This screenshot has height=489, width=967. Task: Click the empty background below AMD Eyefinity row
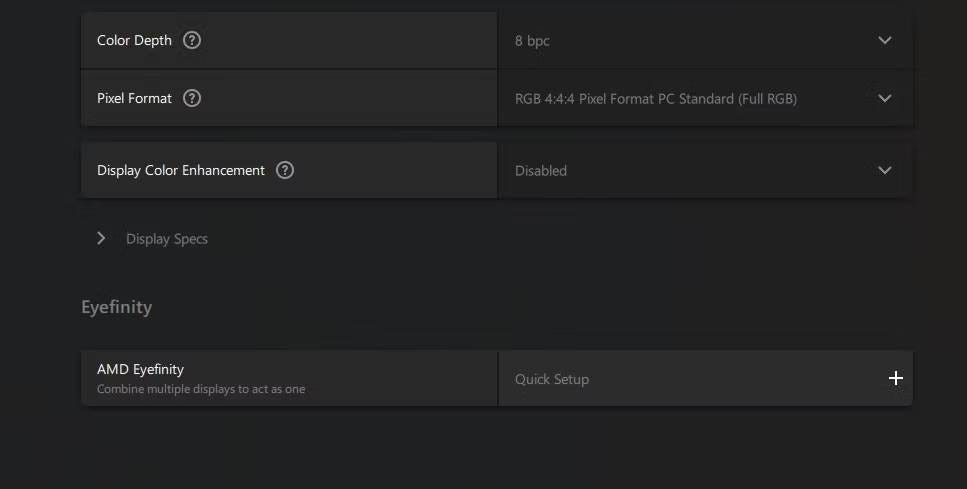[480, 450]
